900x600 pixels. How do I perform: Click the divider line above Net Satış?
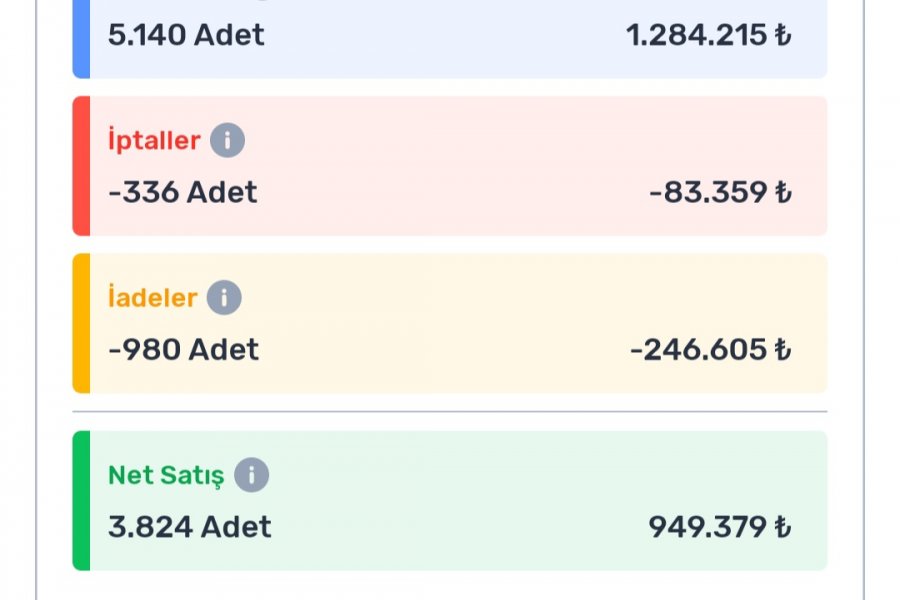(450, 412)
